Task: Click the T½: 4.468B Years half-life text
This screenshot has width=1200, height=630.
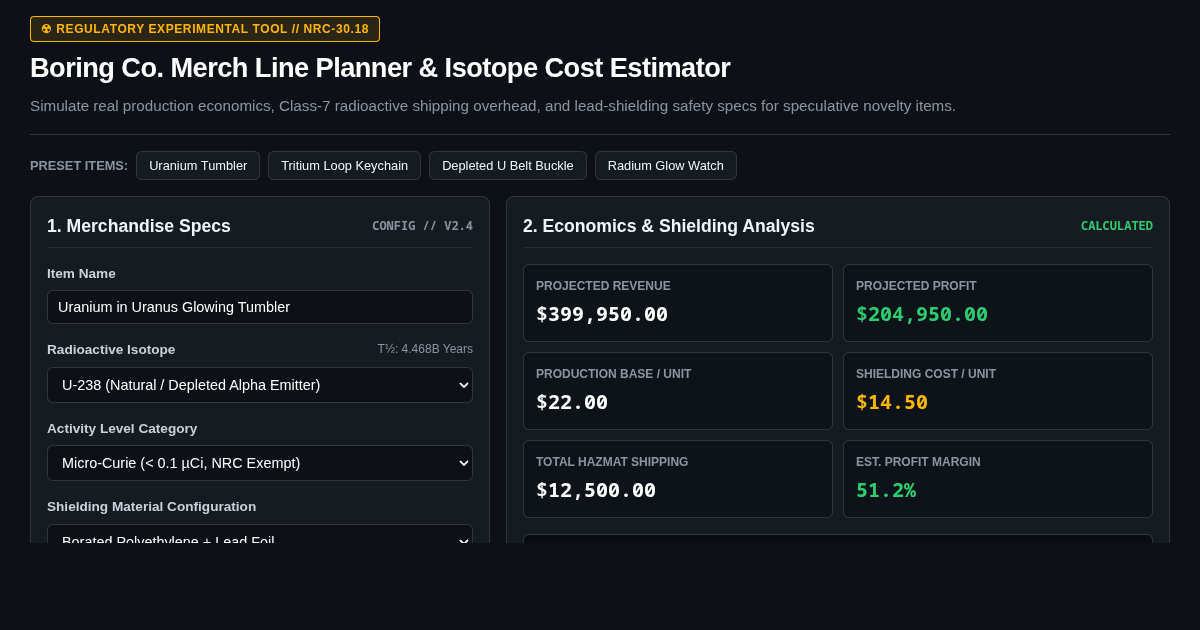Action: 425,349
